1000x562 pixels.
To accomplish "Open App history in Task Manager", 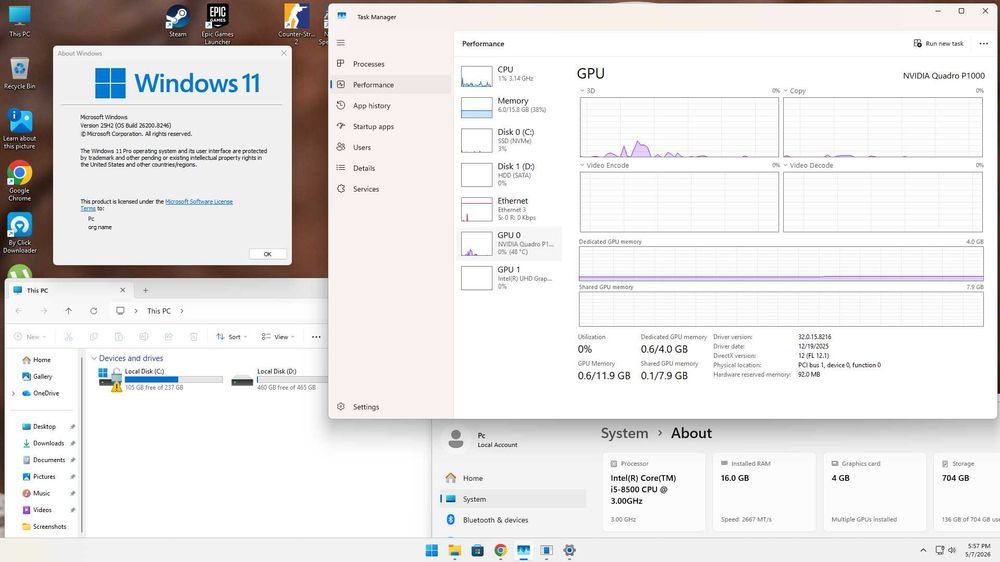I will click(390, 106).
